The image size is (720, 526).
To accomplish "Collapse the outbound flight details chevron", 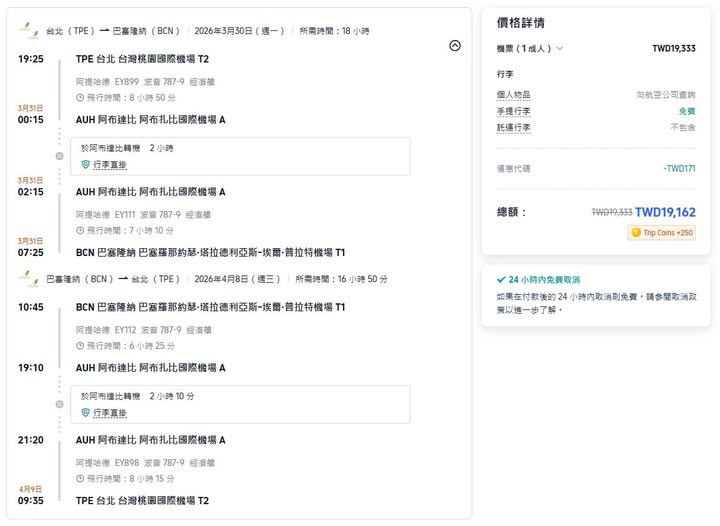I will 455,45.
